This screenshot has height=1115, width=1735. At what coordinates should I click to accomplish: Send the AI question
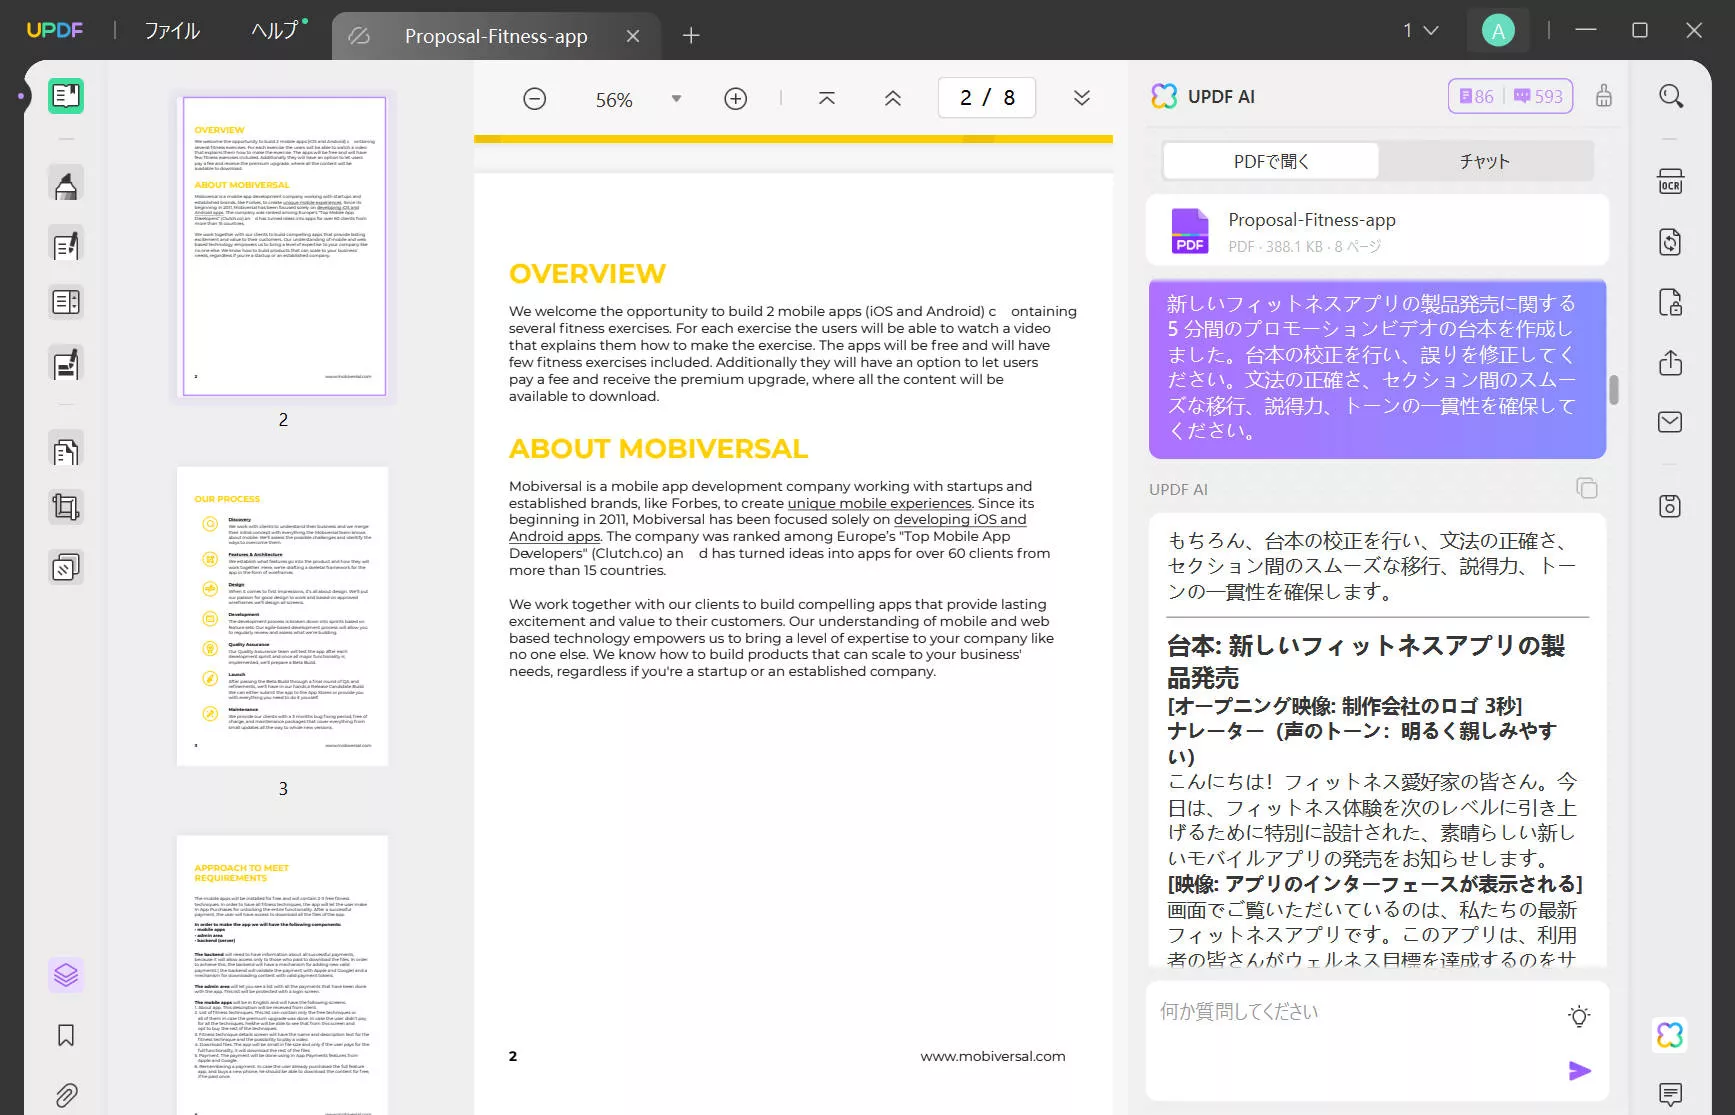(x=1579, y=1071)
